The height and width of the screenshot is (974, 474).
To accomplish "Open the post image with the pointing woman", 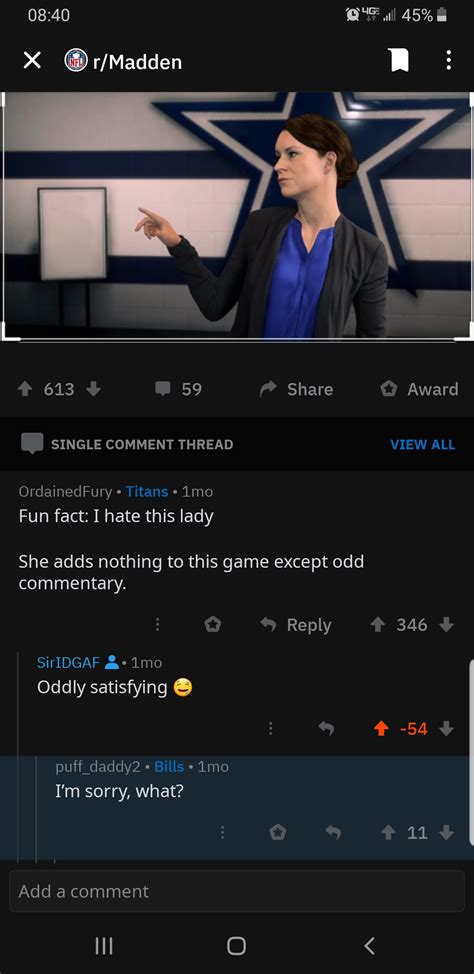I will point(237,216).
